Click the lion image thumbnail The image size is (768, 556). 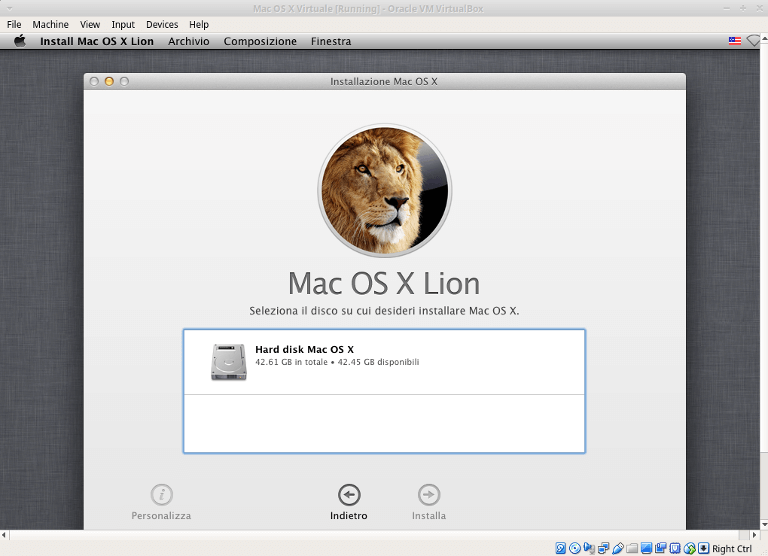tap(384, 190)
